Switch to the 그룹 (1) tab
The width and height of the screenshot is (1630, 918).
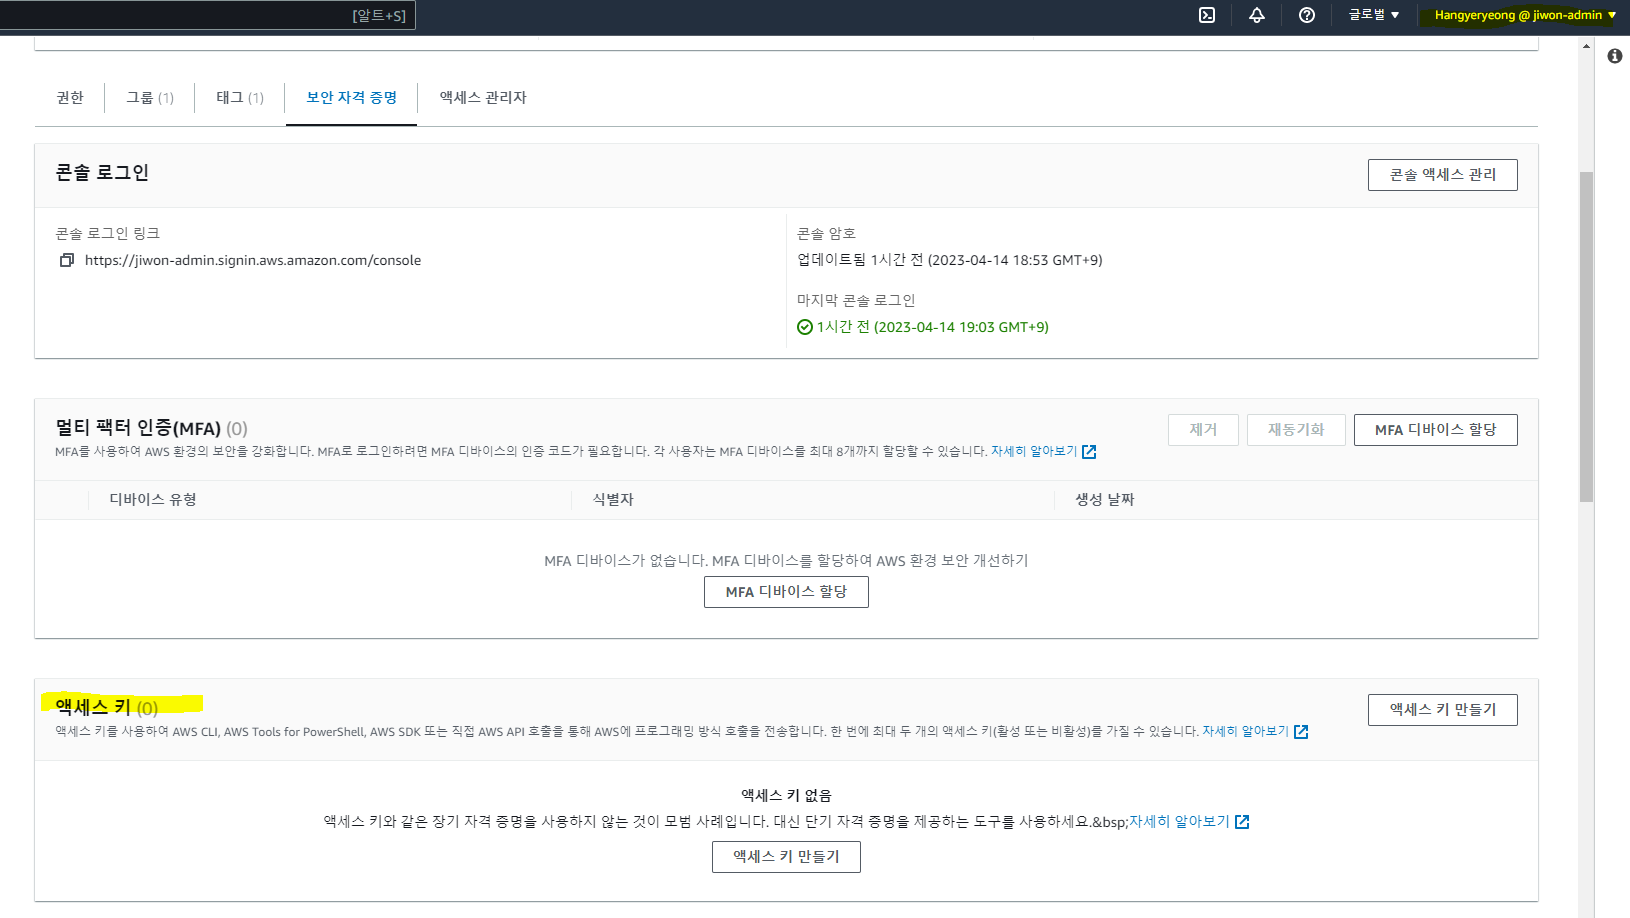(x=150, y=97)
